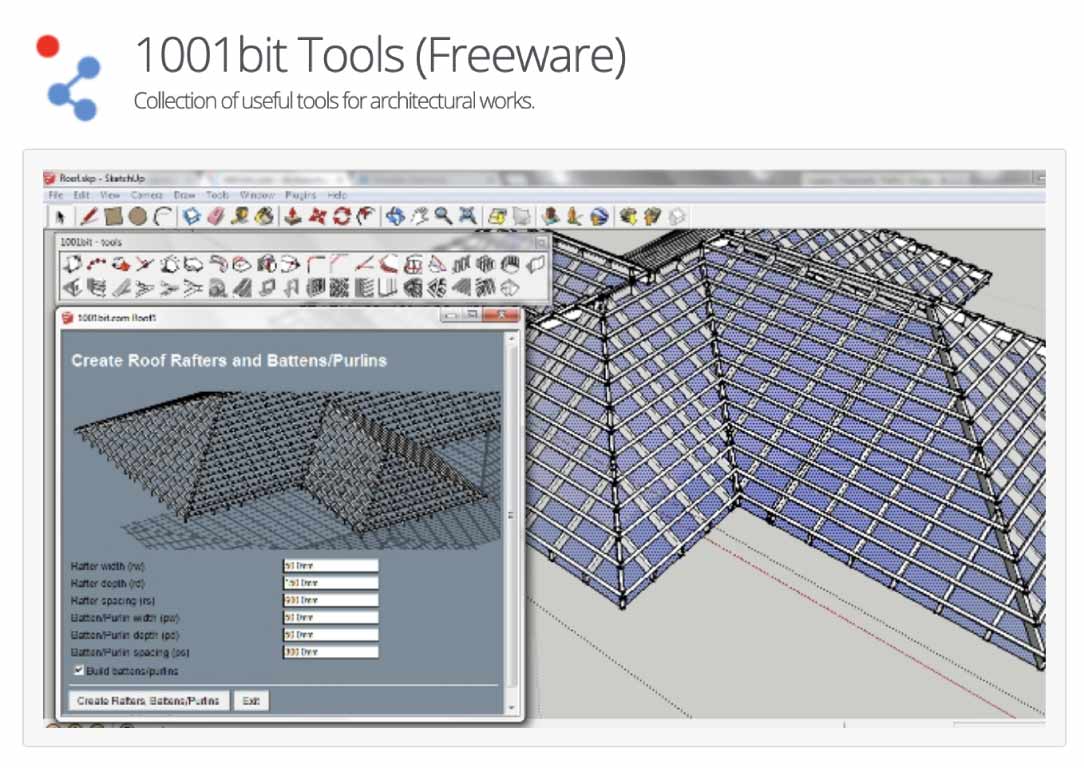Click the page title "1001bit Tools (Freeware)"
This screenshot has height=768, width=1084.
click(x=380, y=55)
